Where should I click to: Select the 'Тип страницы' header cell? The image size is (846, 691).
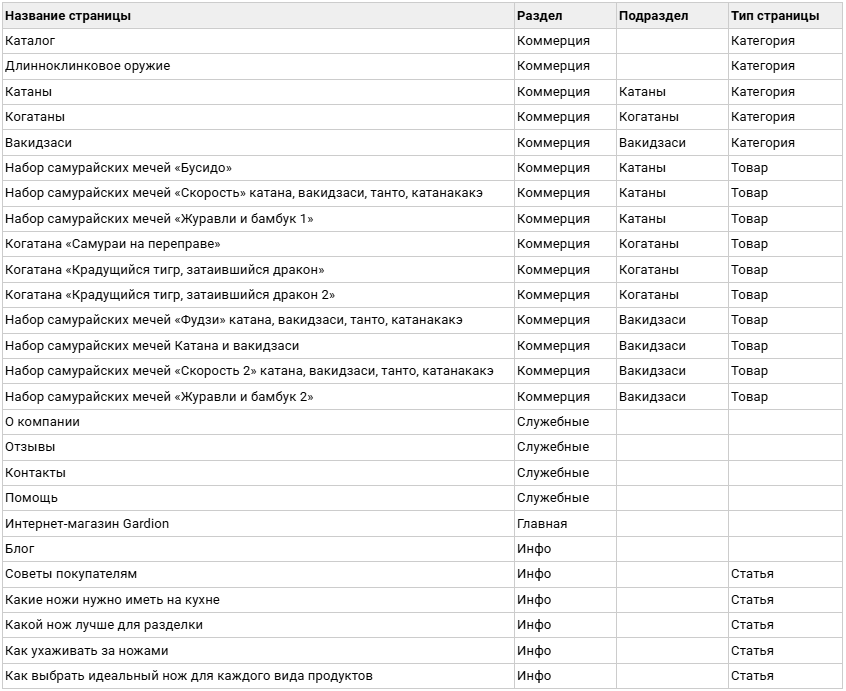coord(784,16)
